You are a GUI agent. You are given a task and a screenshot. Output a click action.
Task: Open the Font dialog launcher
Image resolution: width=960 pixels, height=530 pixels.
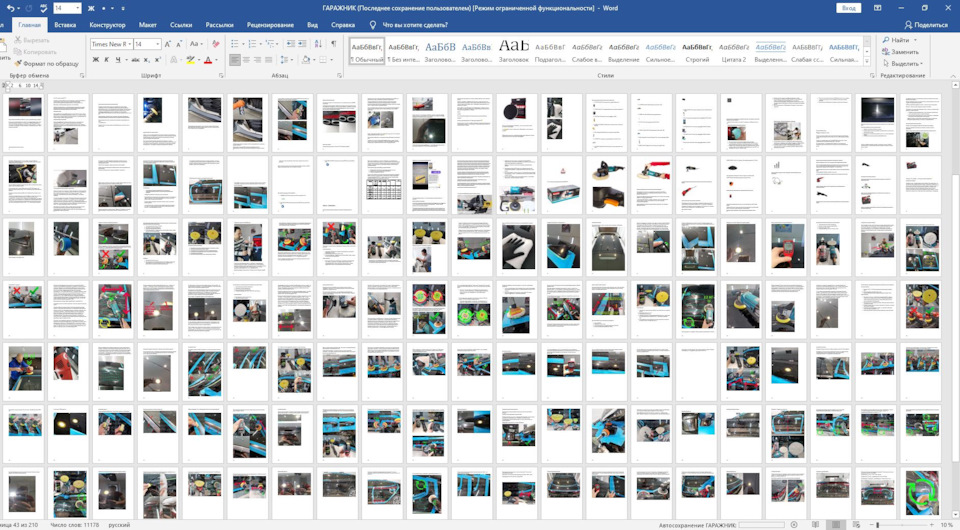[221, 76]
